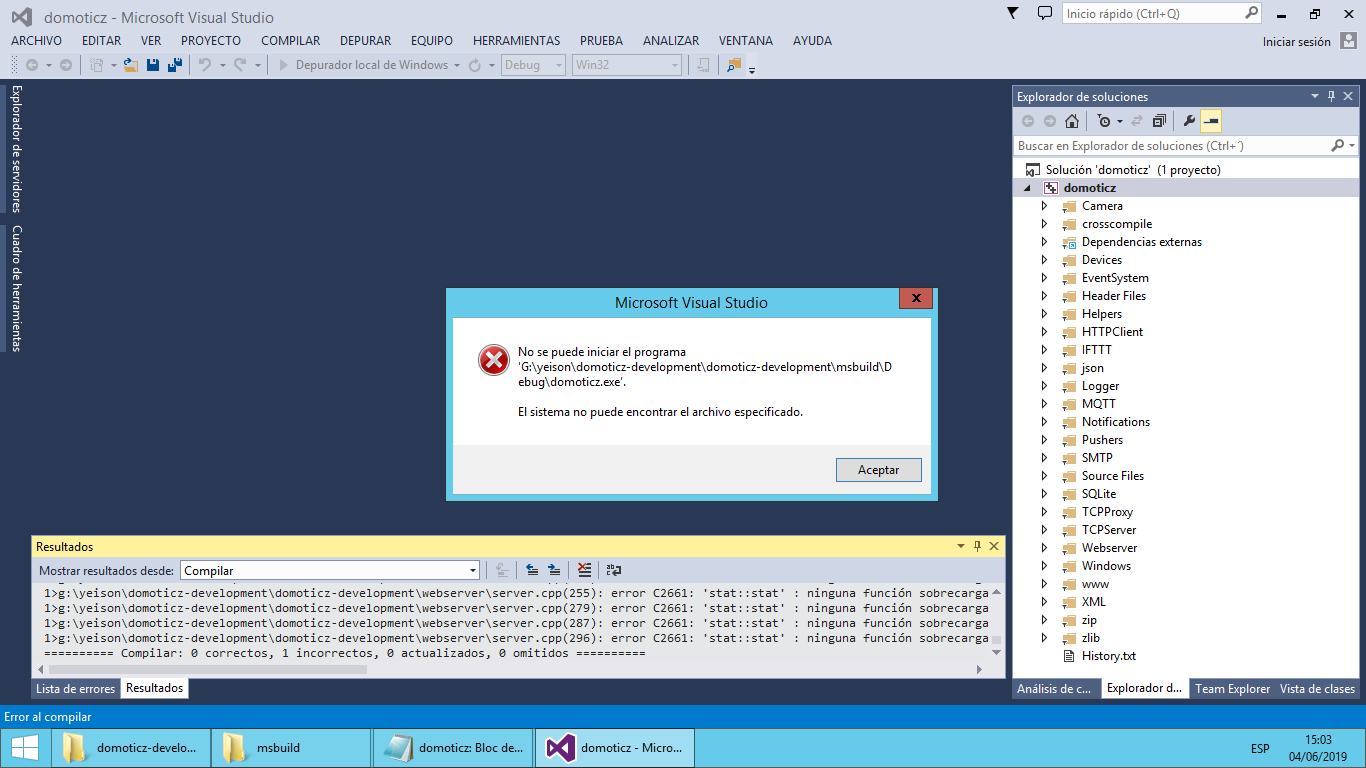Click the Save toolbar icon
1366x768 pixels.
(153, 65)
